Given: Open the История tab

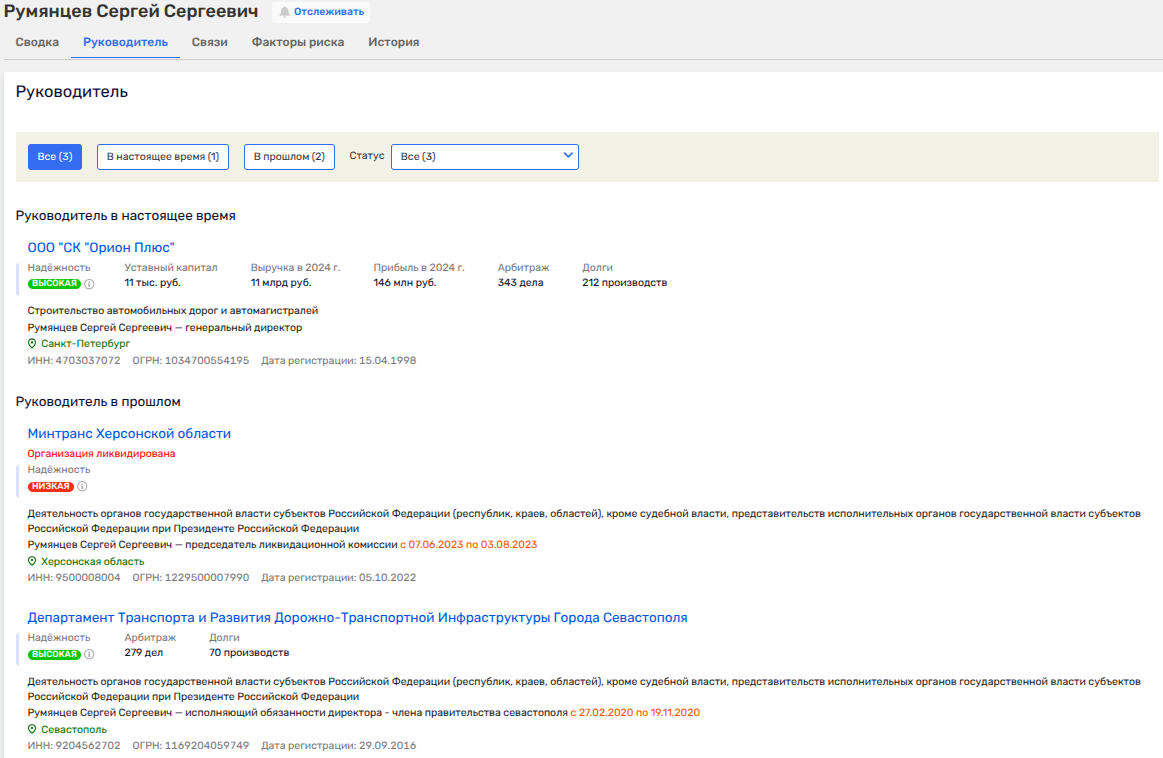Looking at the screenshot, I should tap(393, 42).
